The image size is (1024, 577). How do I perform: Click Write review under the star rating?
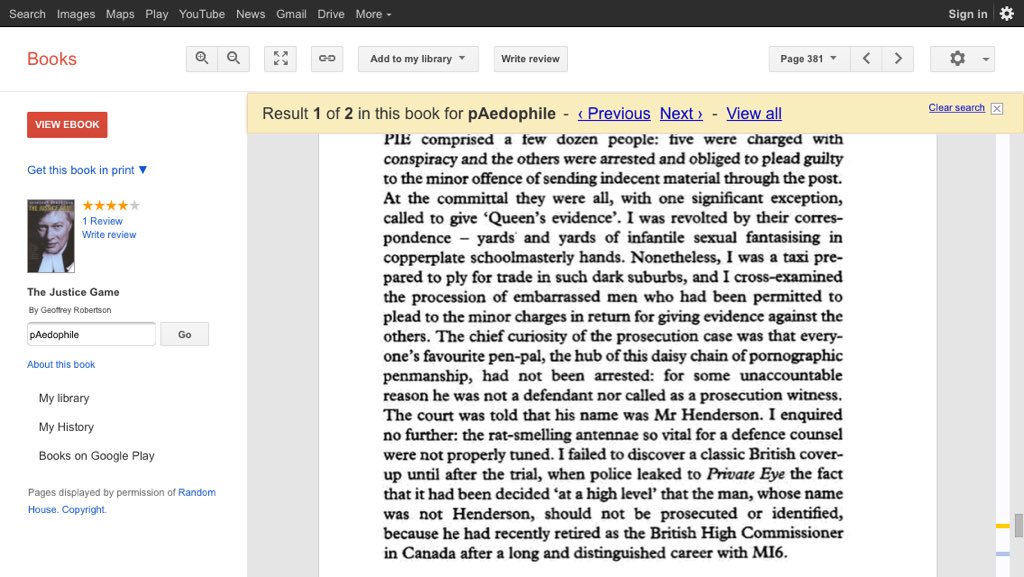[x=109, y=235]
